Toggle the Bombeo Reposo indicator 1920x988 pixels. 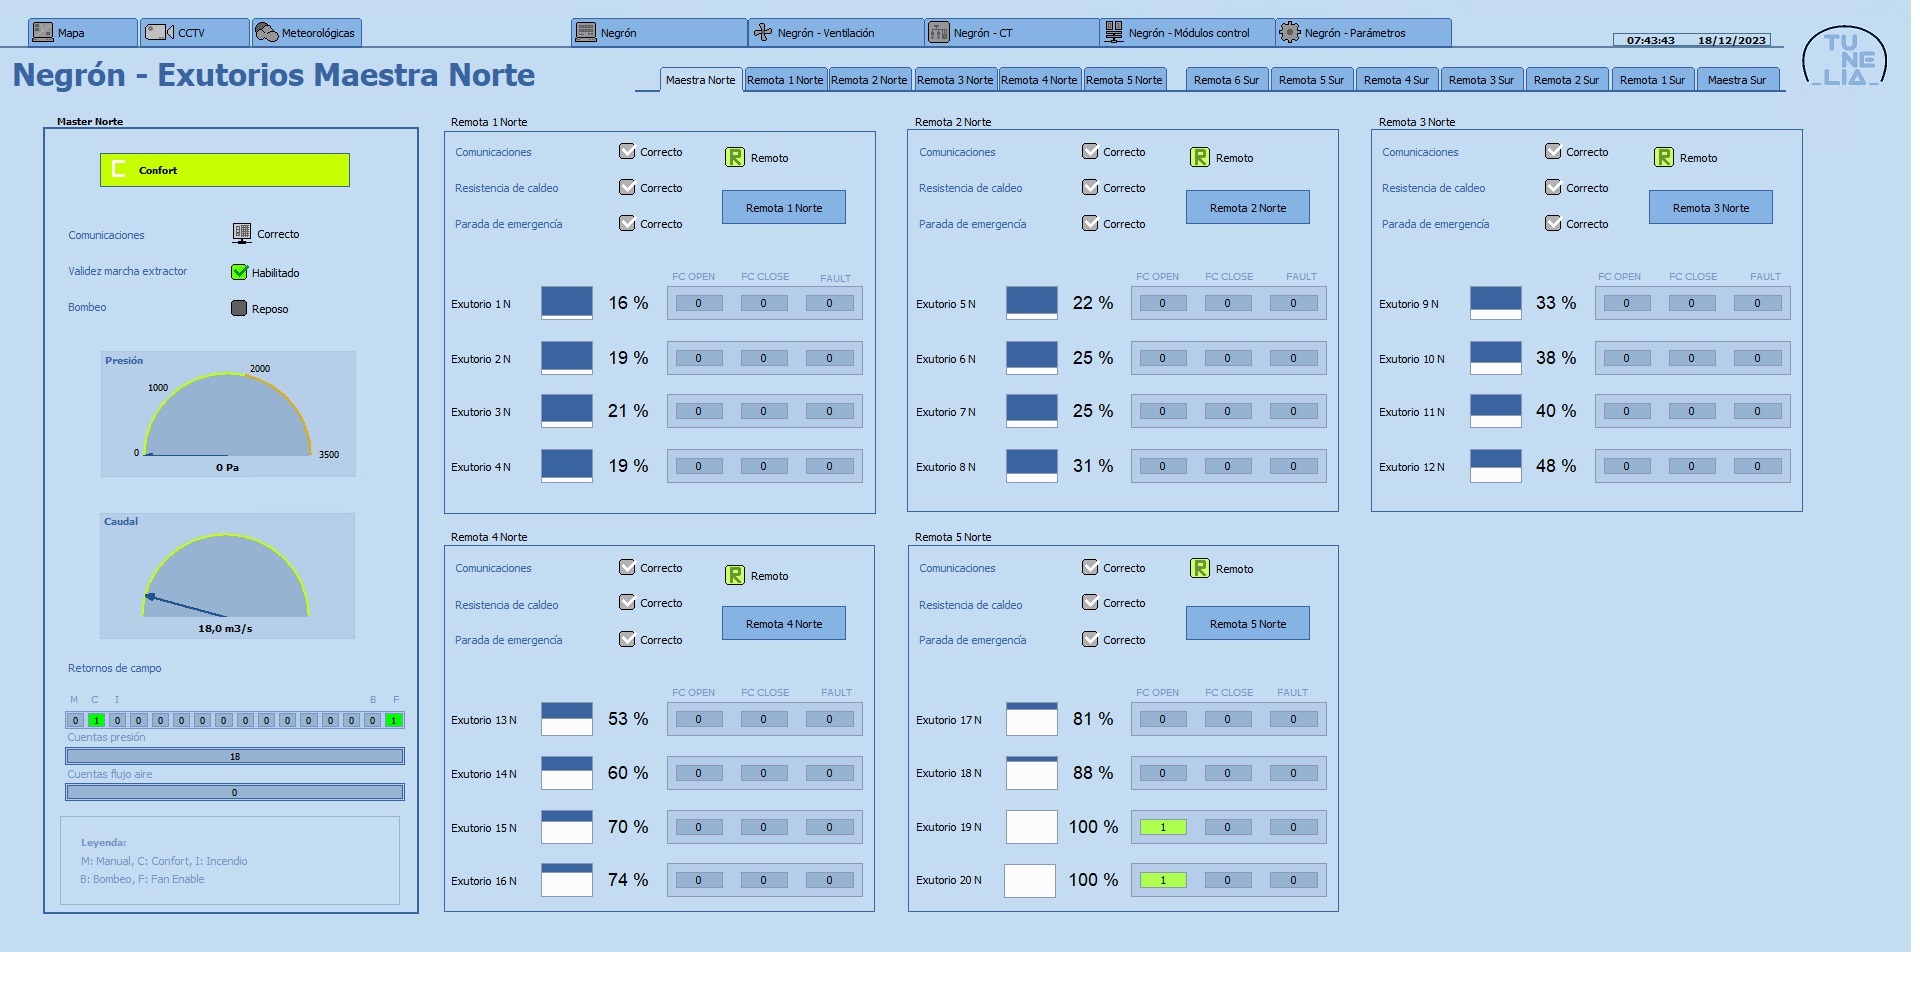239,308
